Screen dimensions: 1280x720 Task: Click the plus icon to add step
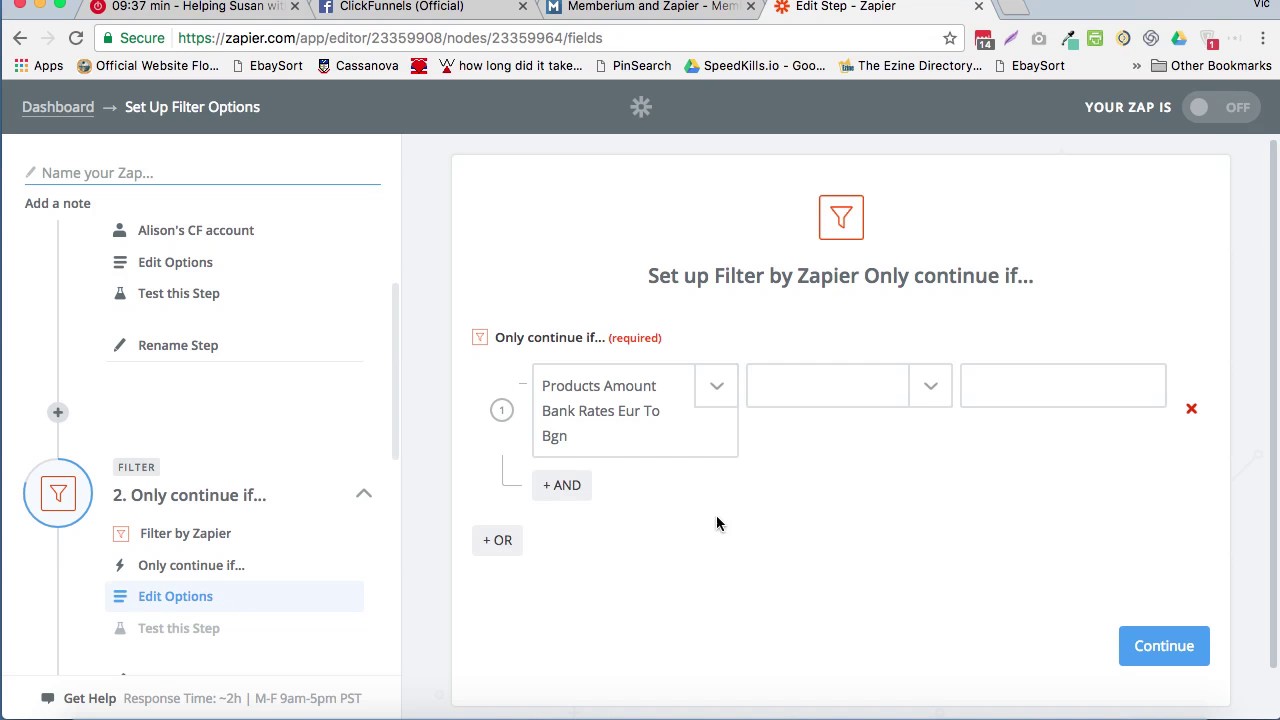(58, 412)
